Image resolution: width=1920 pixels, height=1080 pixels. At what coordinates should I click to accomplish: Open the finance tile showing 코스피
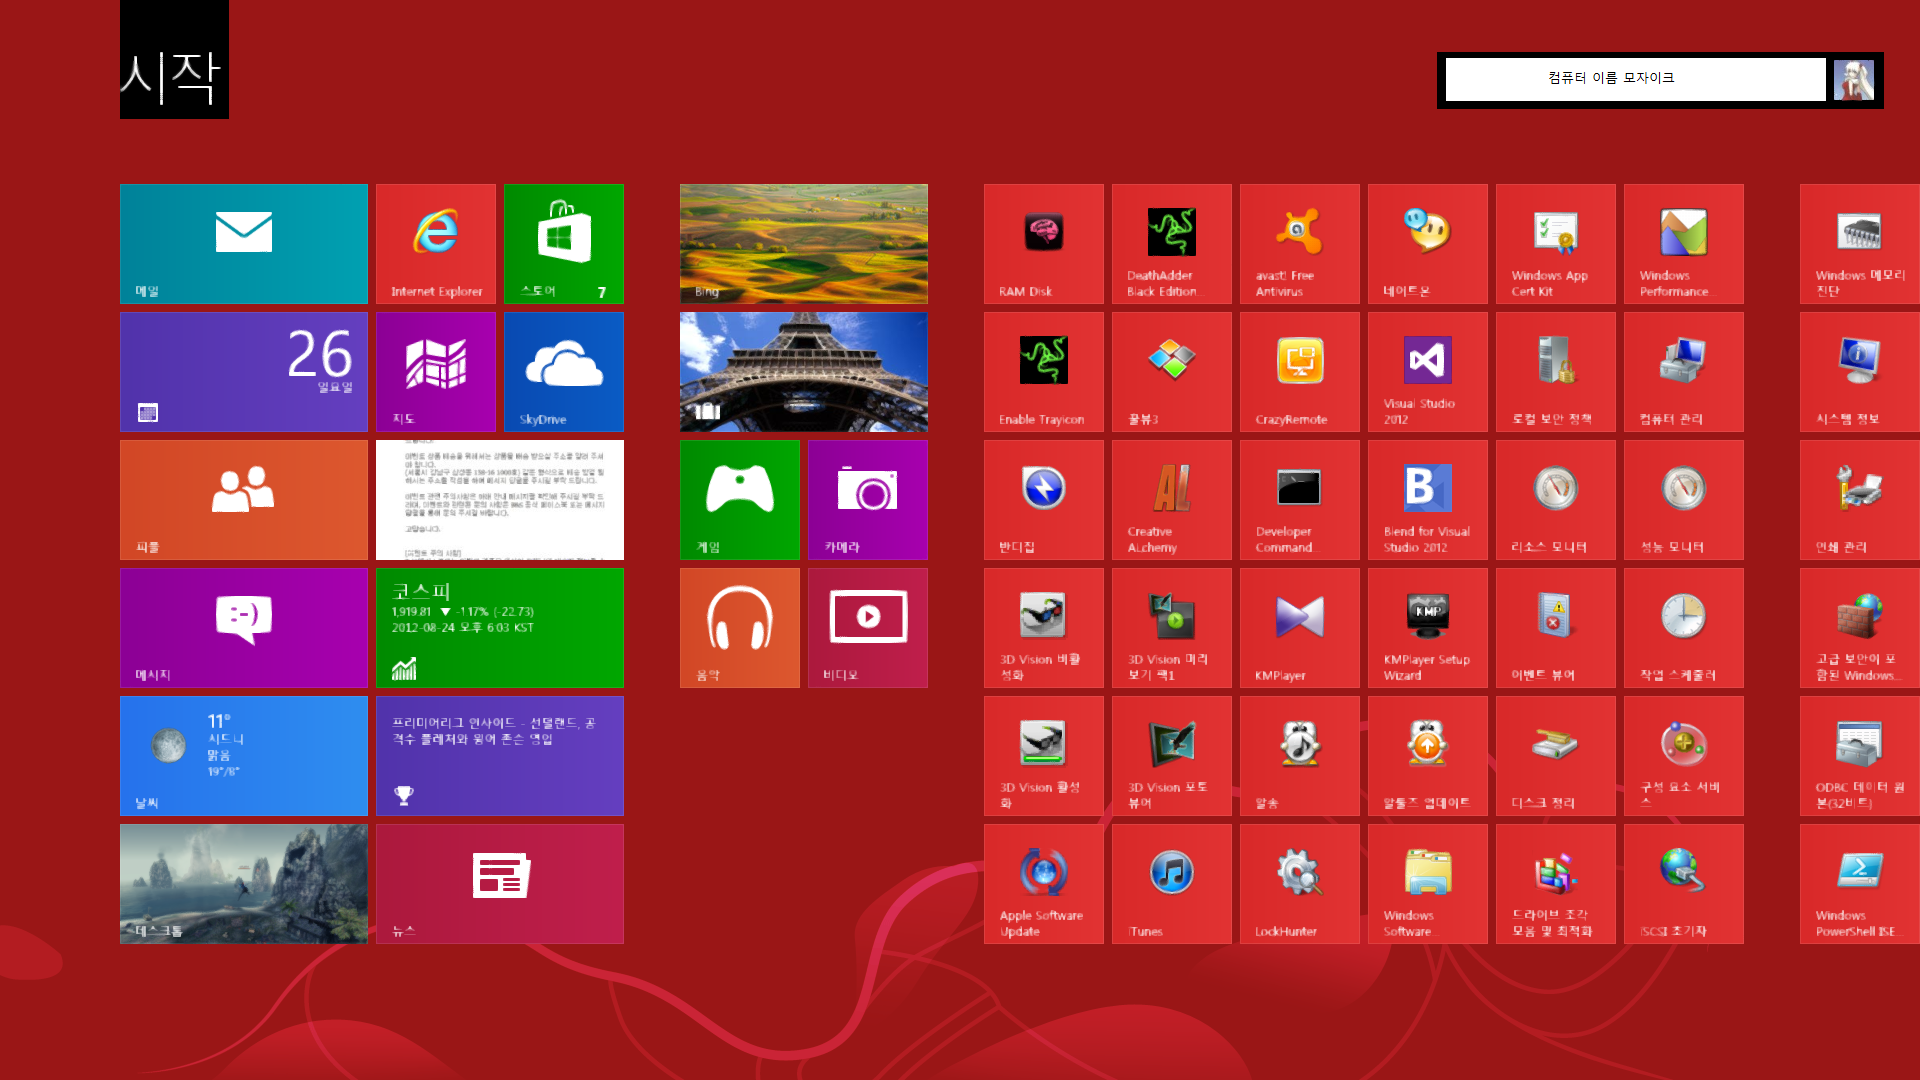(500, 628)
